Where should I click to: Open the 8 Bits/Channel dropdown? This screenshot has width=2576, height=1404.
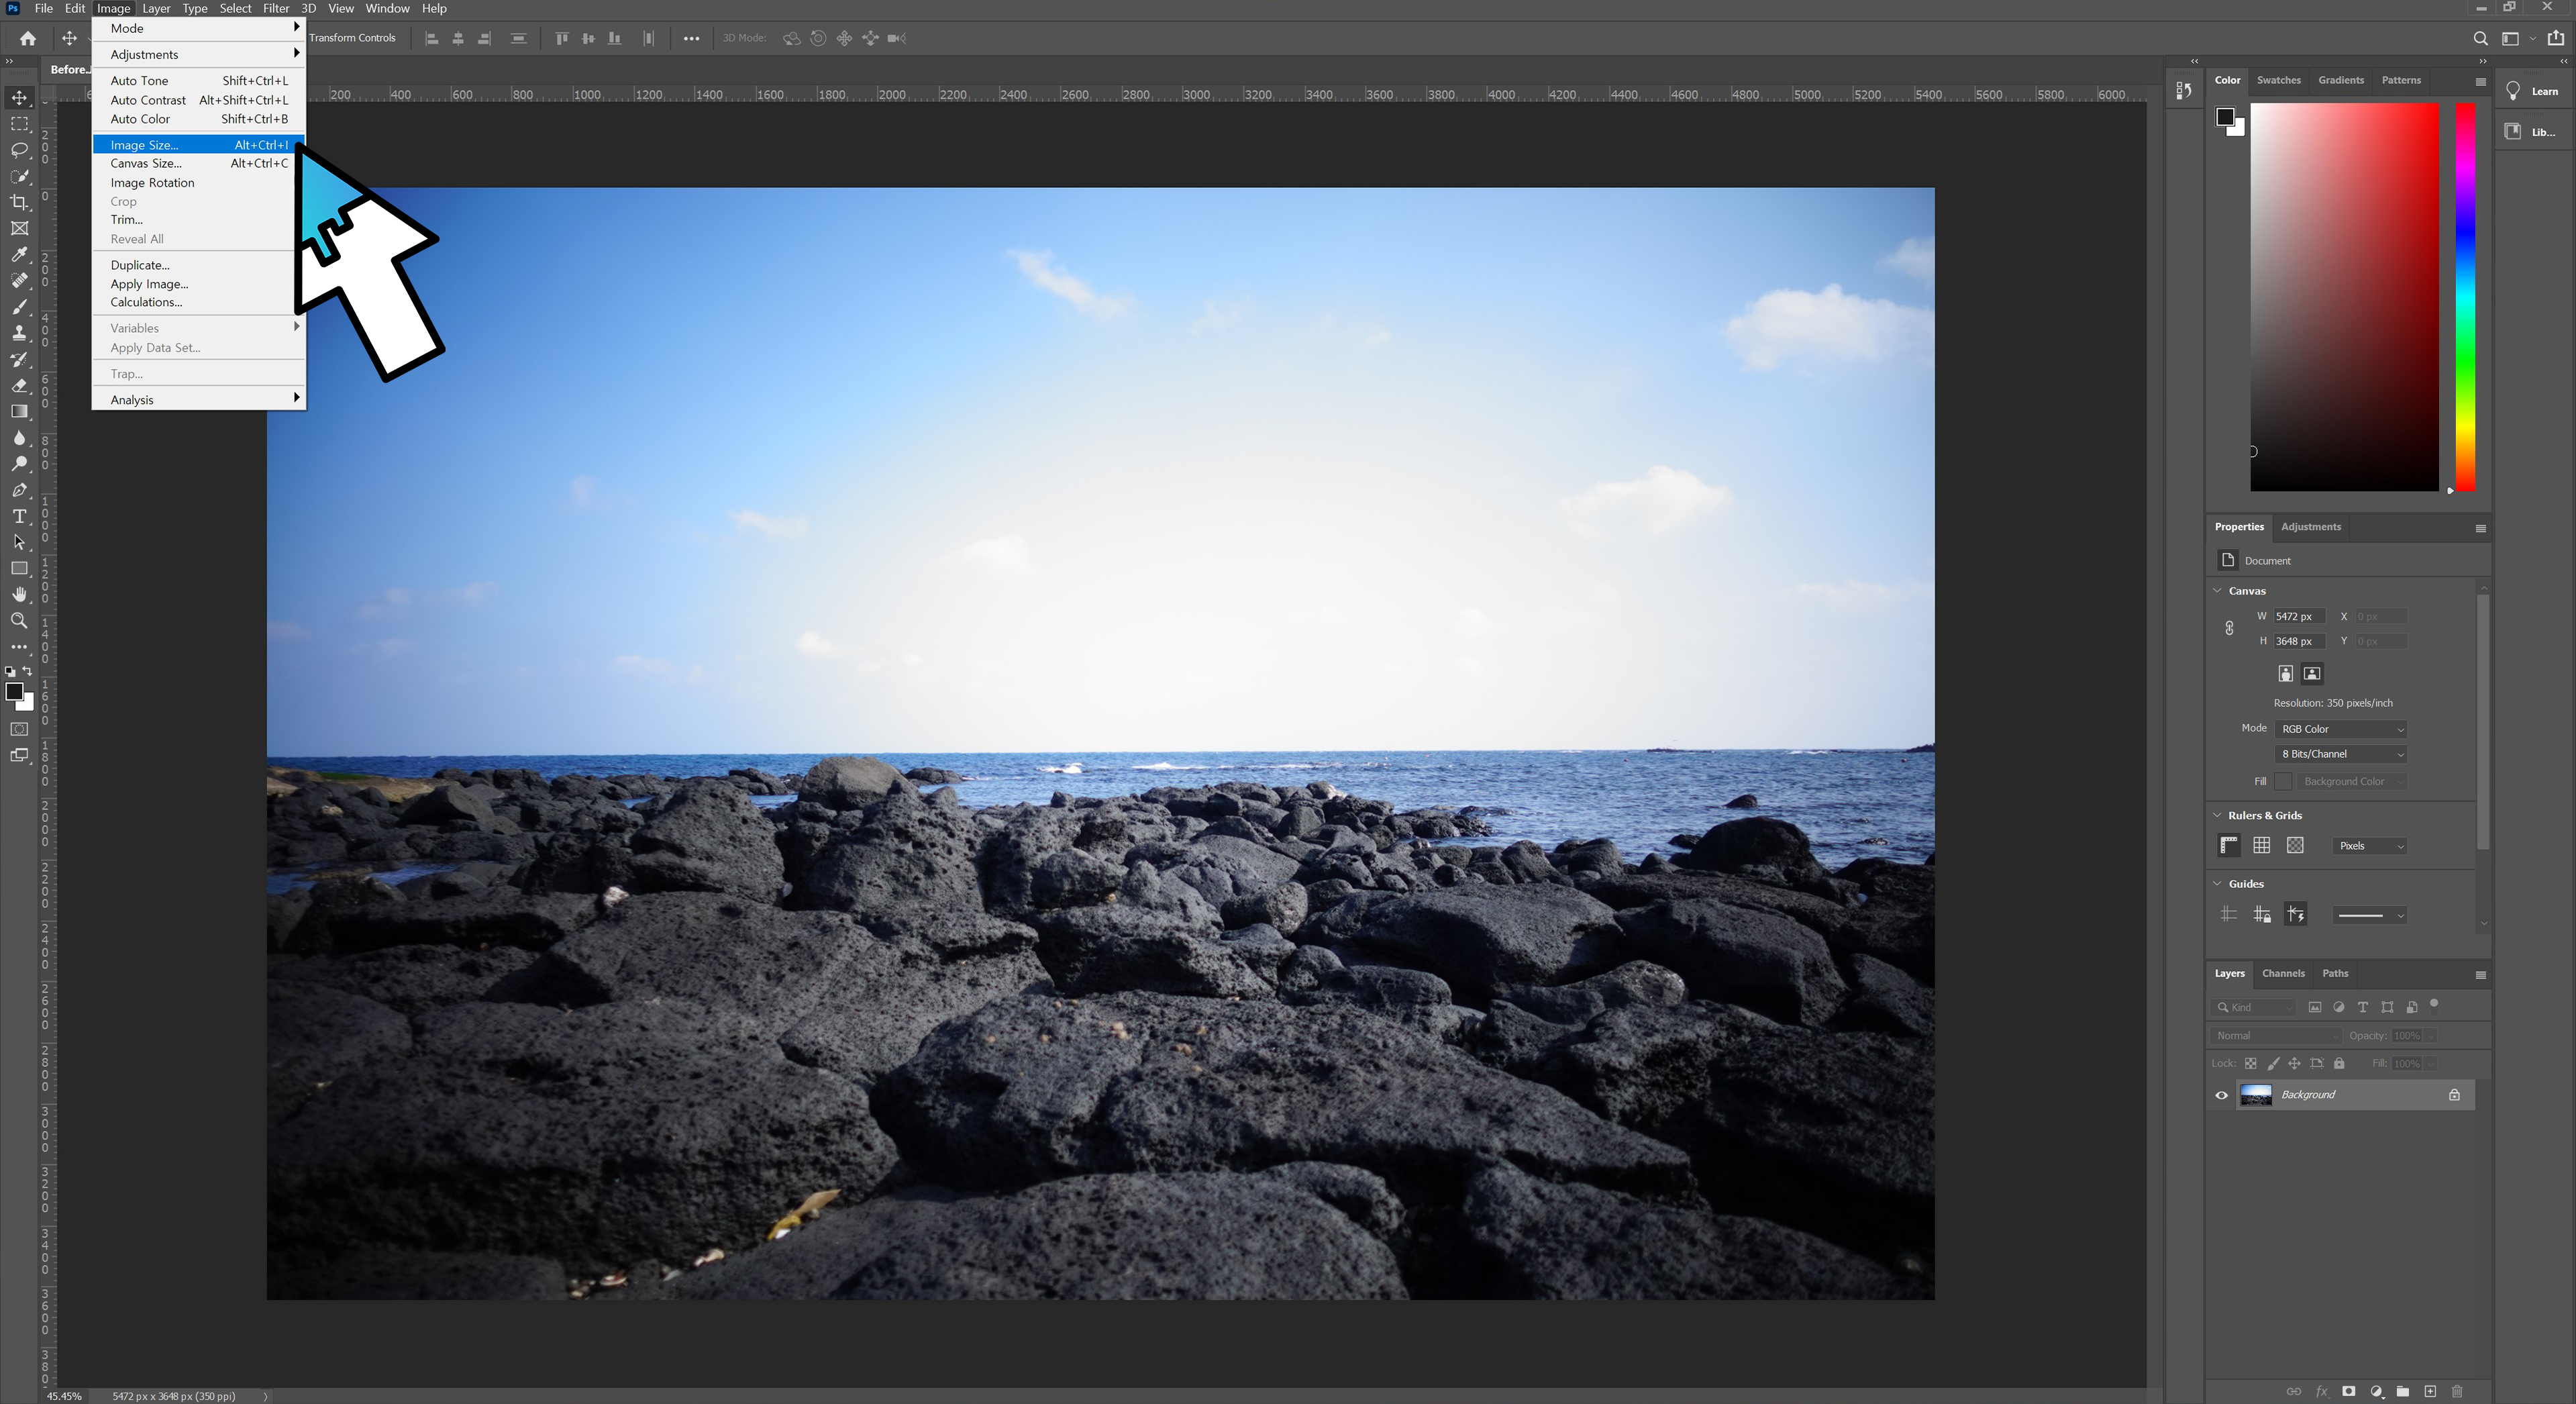pyautogui.click(x=2340, y=754)
